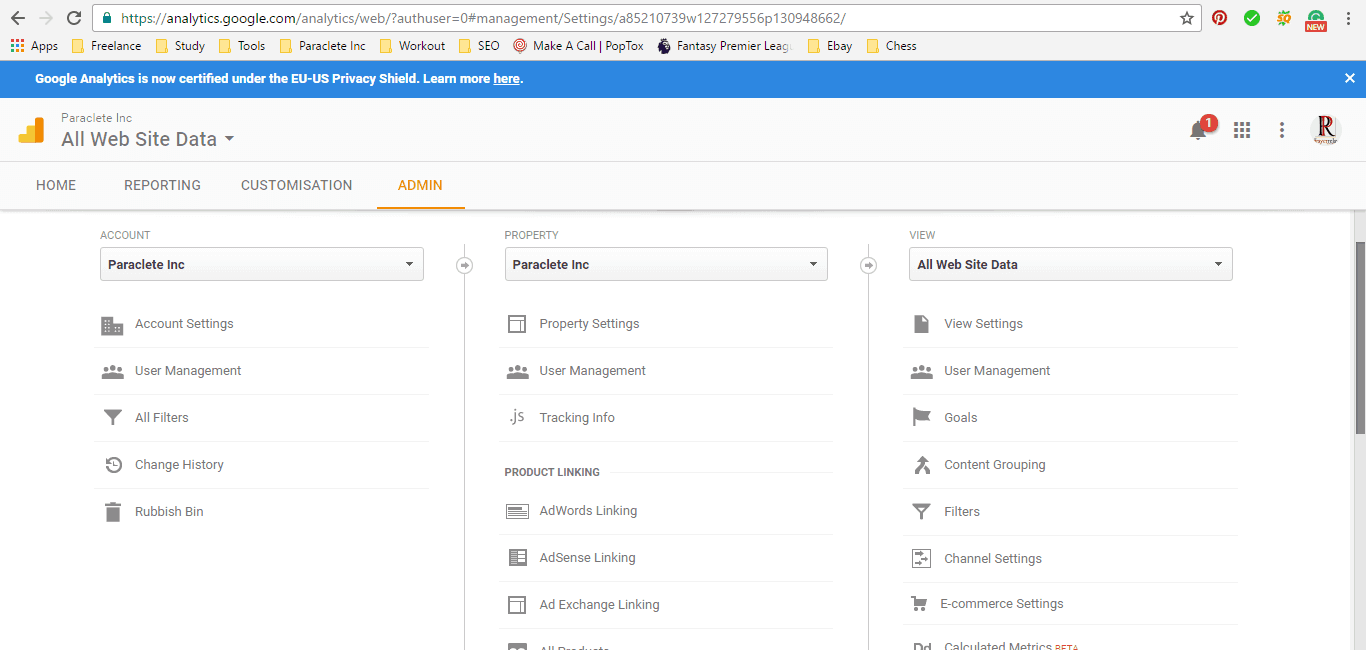Open the Paraclete Inc bookmarks folder
This screenshot has width=1366, height=650.
click(322, 46)
